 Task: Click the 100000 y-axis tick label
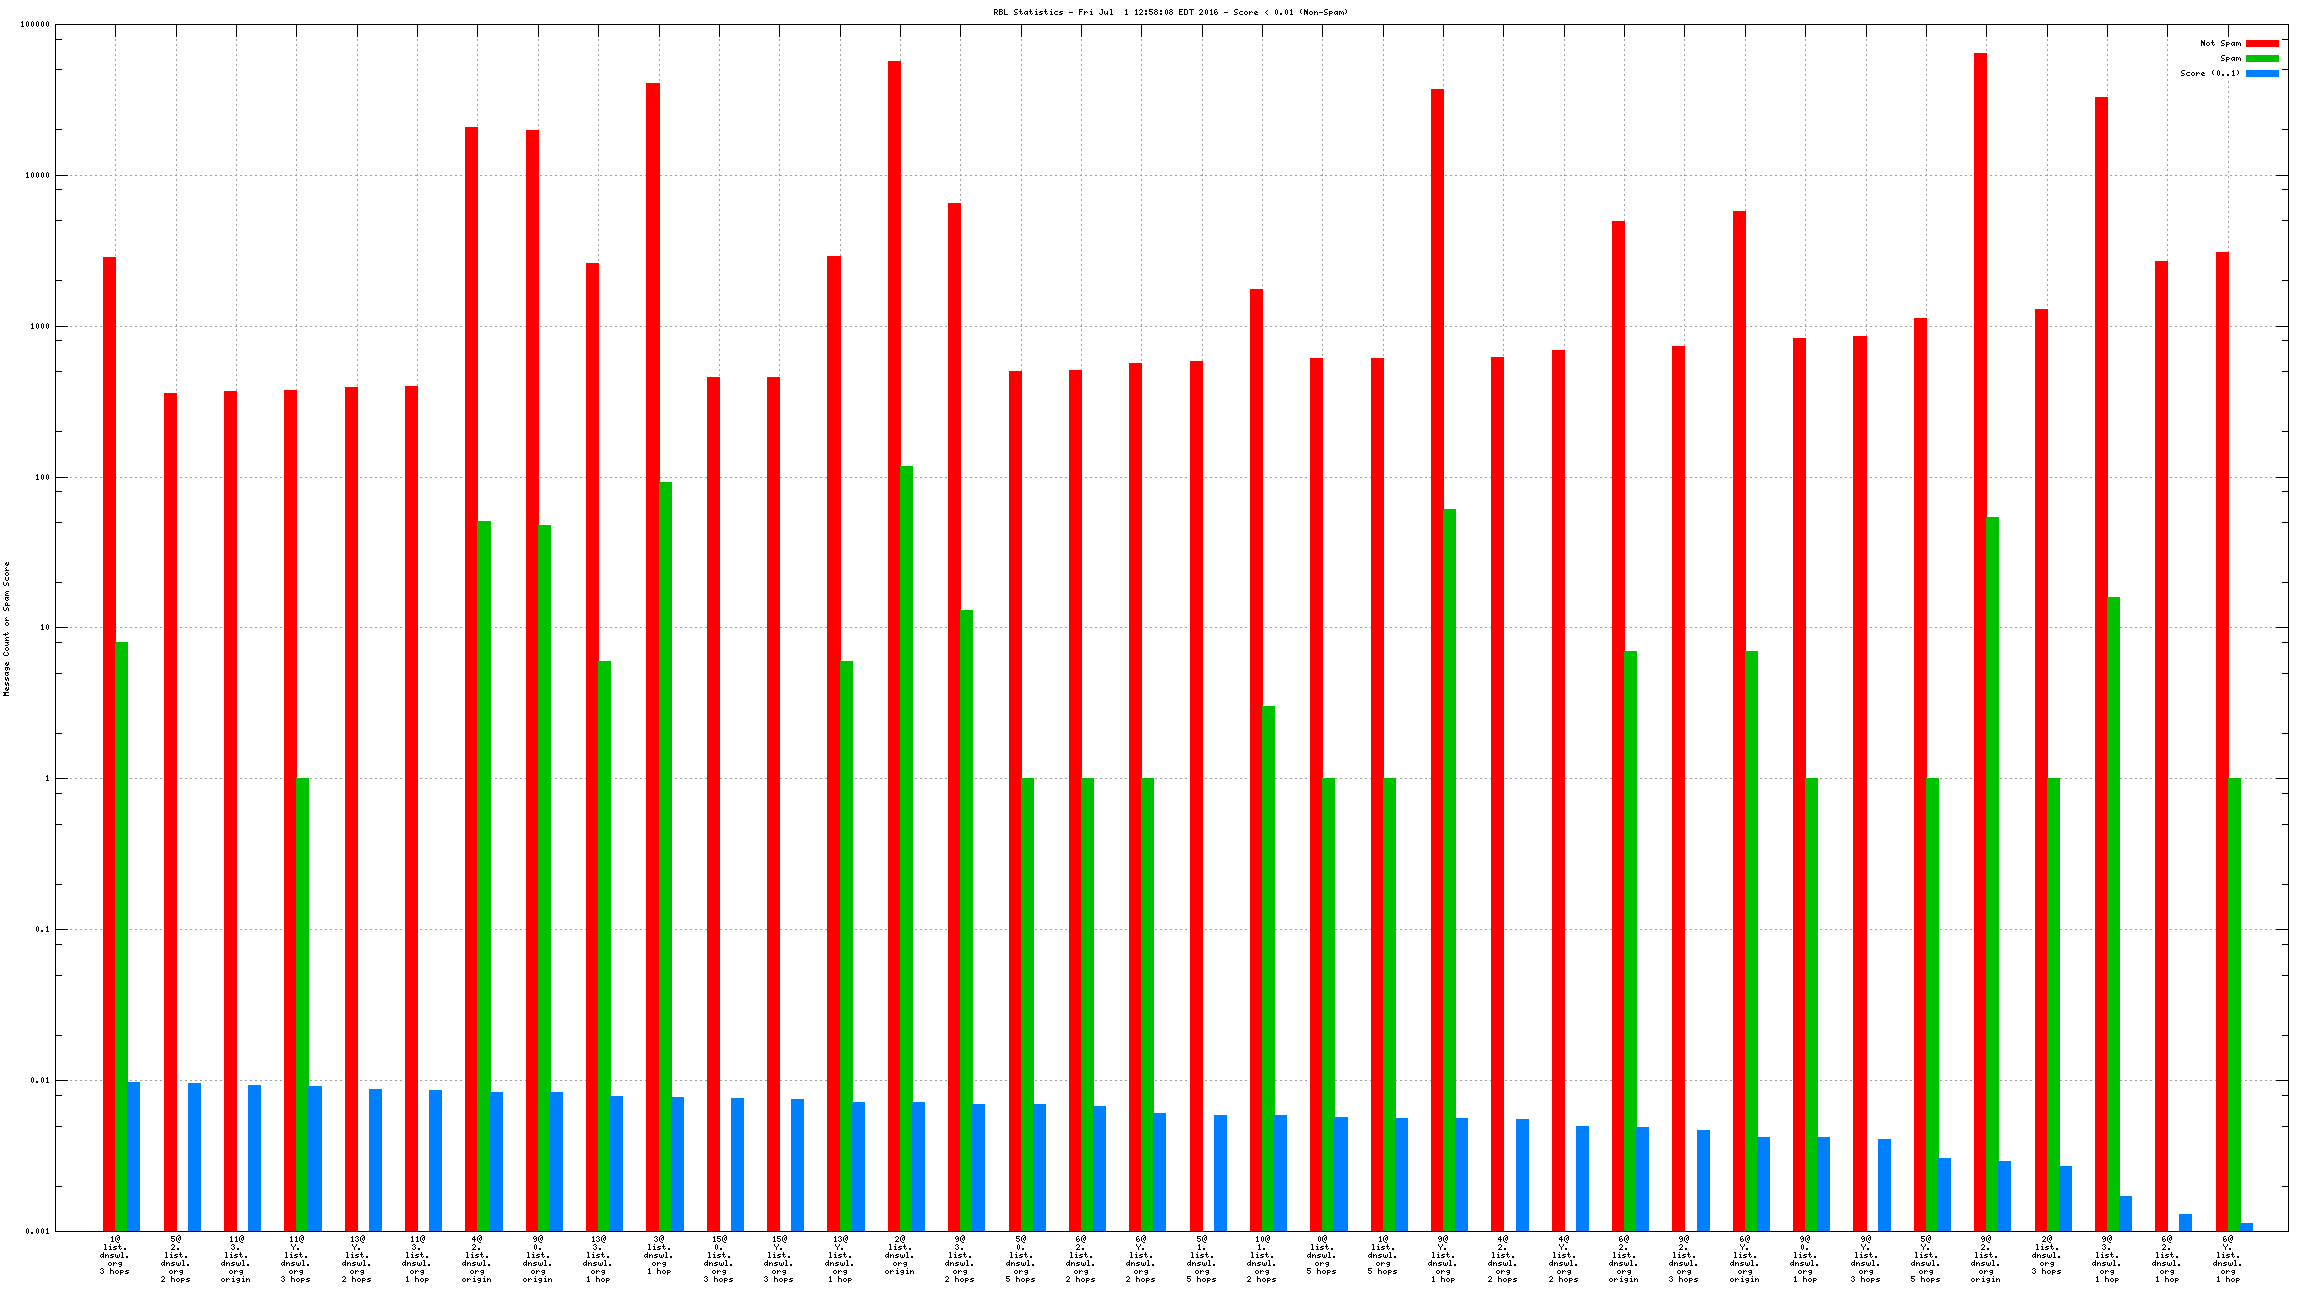point(35,25)
